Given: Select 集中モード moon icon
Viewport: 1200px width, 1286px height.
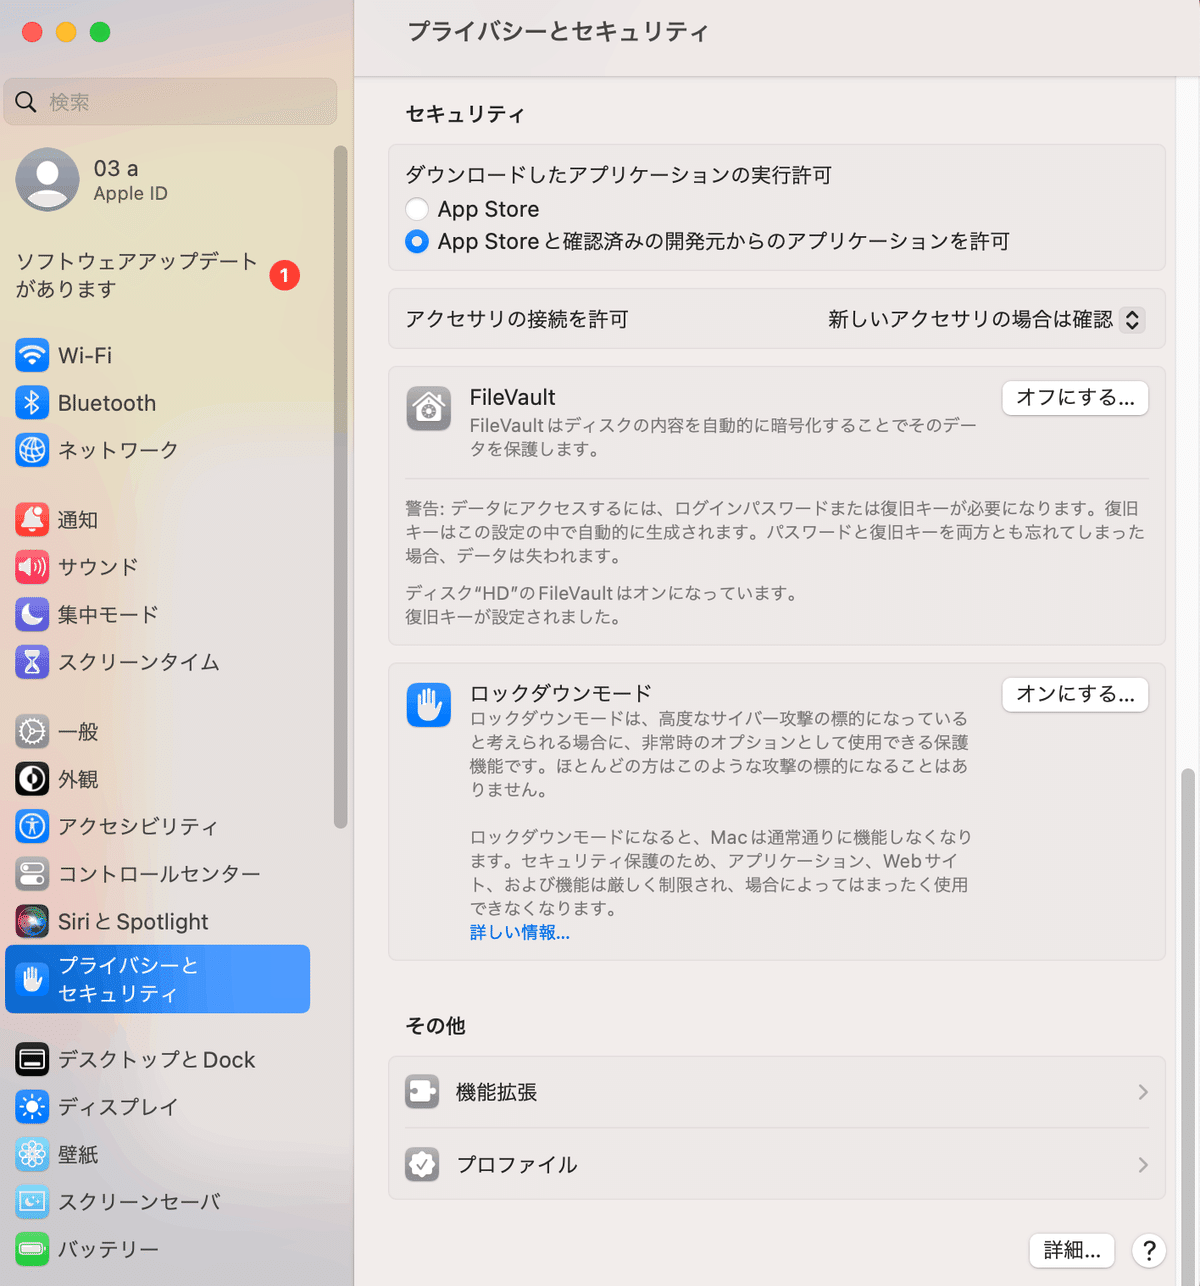Looking at the screenshot, I should (x=32, y=614).
